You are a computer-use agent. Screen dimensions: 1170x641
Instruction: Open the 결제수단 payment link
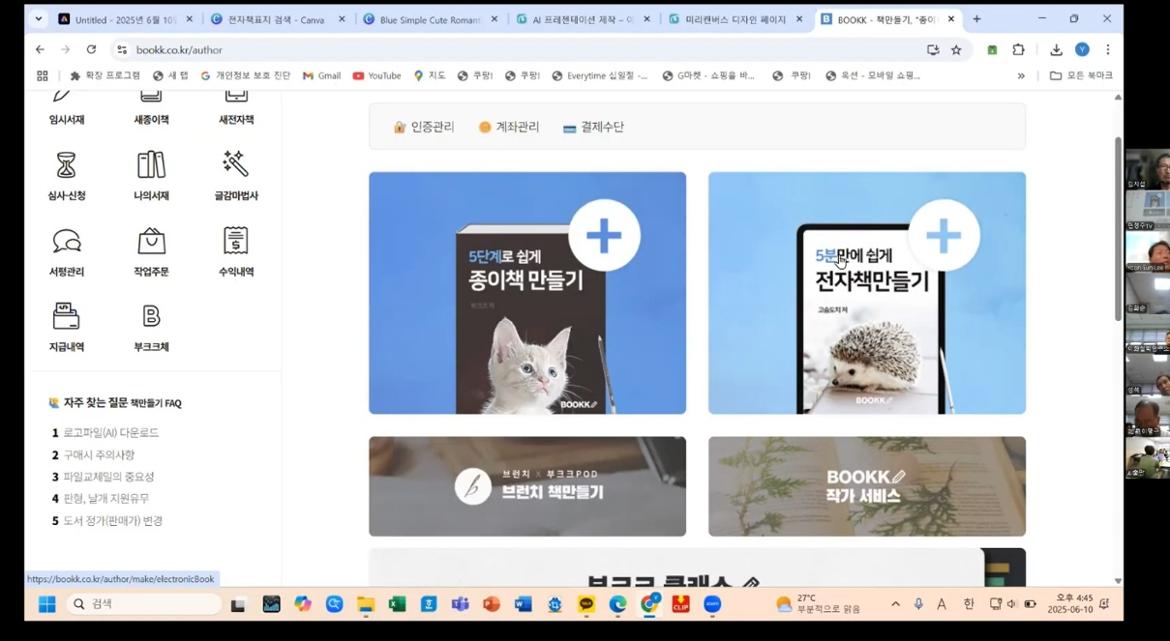(594, 127)
